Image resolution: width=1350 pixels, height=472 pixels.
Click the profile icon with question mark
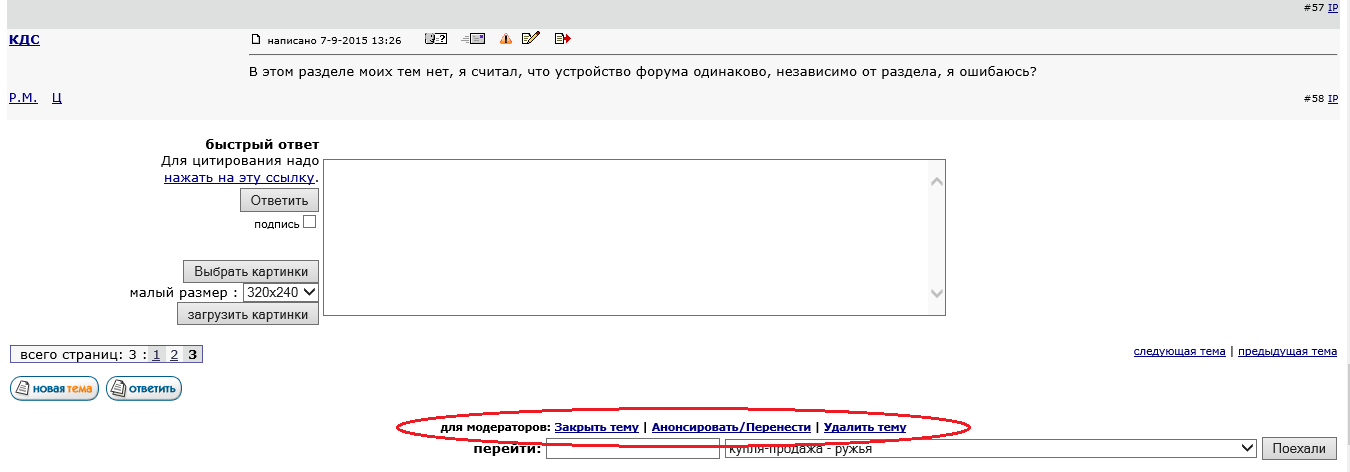435,39
